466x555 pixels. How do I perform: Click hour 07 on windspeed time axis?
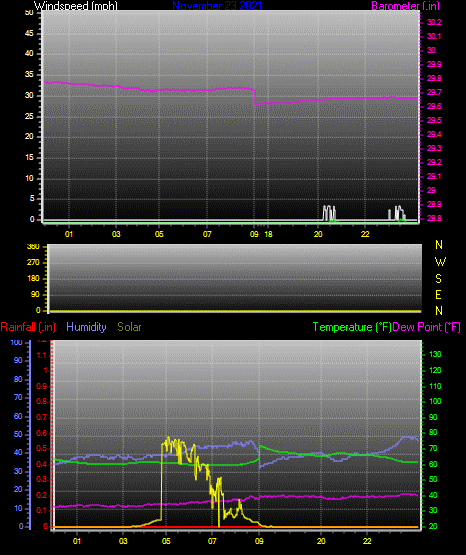[207, 234]
